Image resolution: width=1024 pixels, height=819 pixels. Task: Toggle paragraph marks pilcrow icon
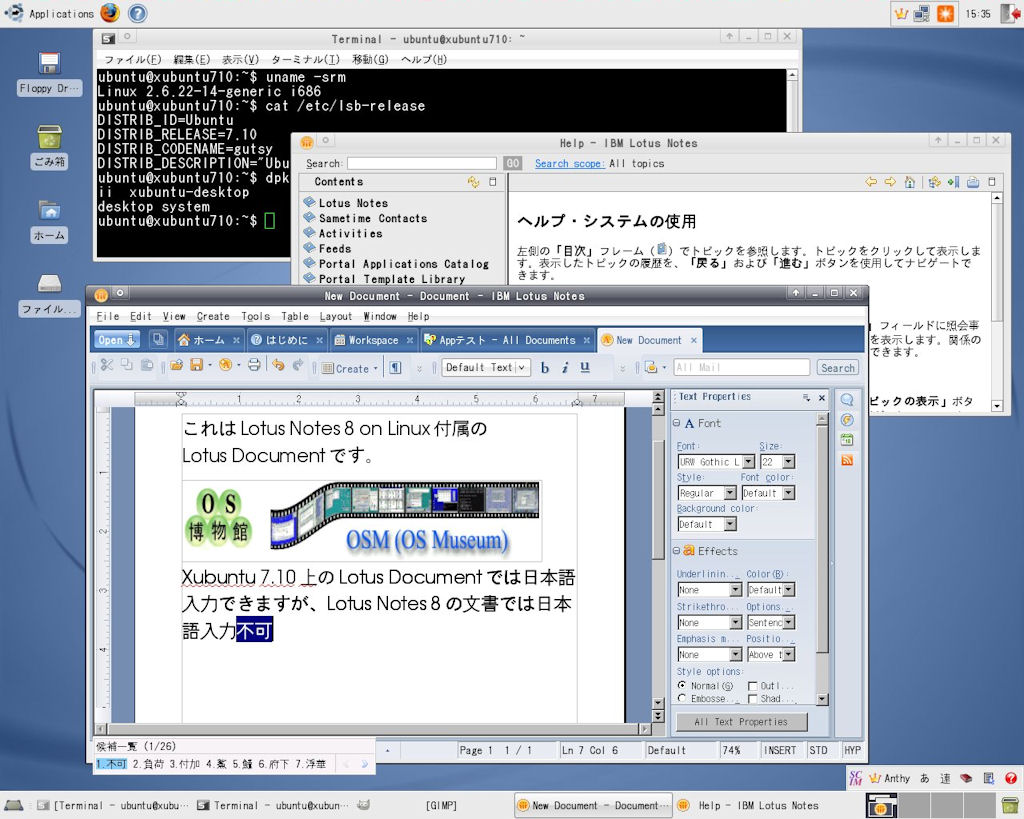(x=395, y=368)
